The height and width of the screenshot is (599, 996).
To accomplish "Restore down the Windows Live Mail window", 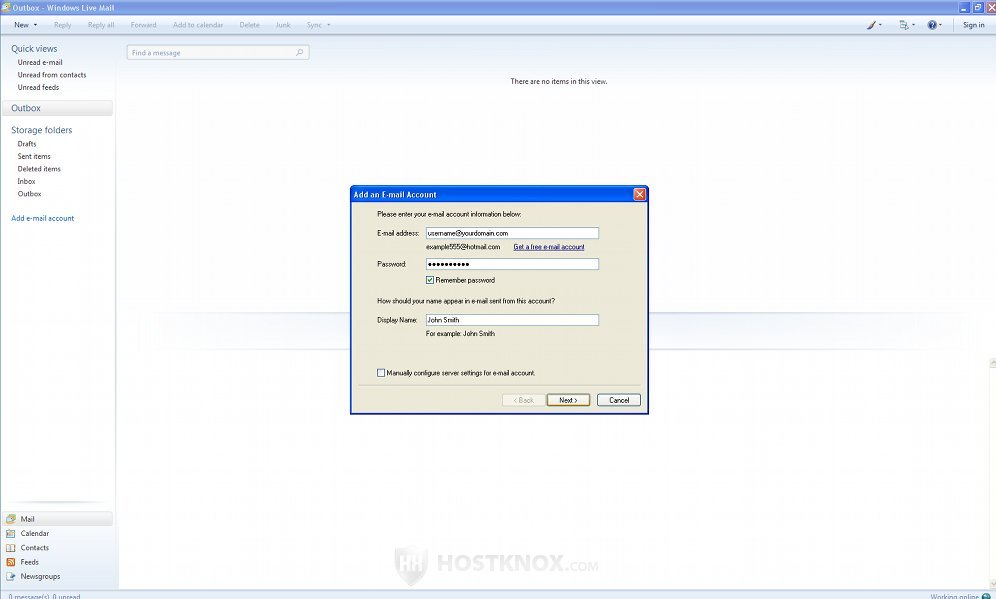I will 978,8.
